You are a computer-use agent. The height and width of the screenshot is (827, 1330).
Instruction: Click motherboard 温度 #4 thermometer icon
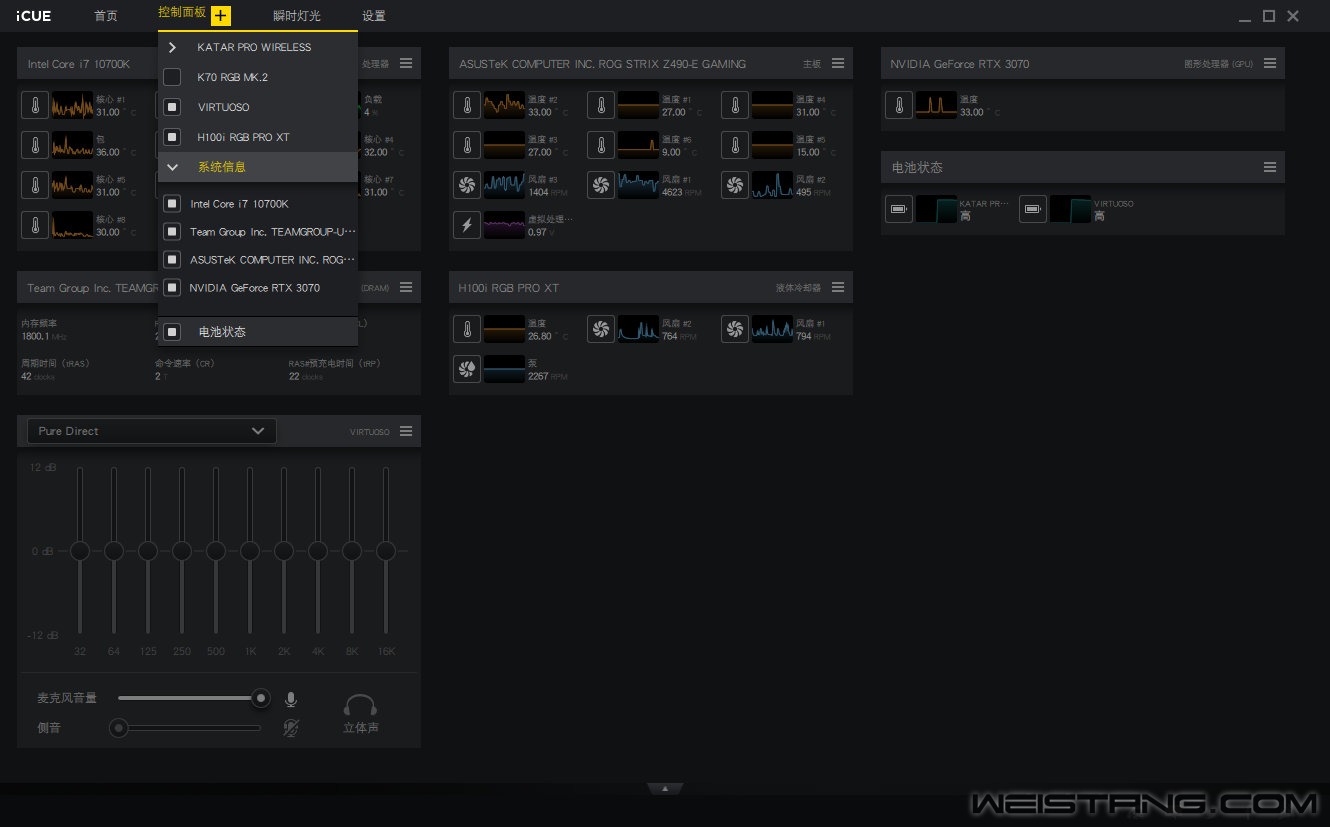(x=735, y=105)
